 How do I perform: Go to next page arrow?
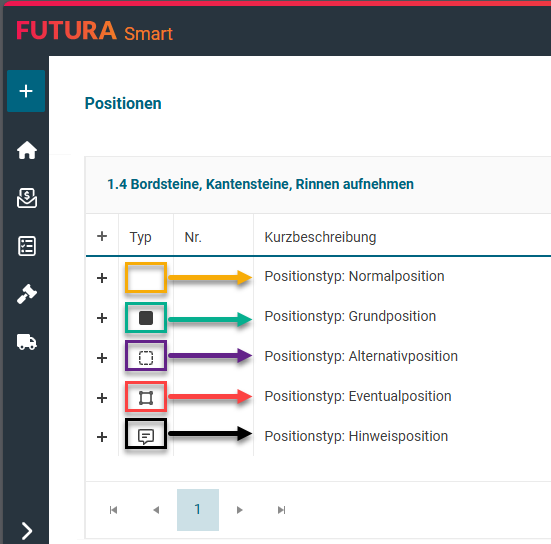tap(240, 510)
